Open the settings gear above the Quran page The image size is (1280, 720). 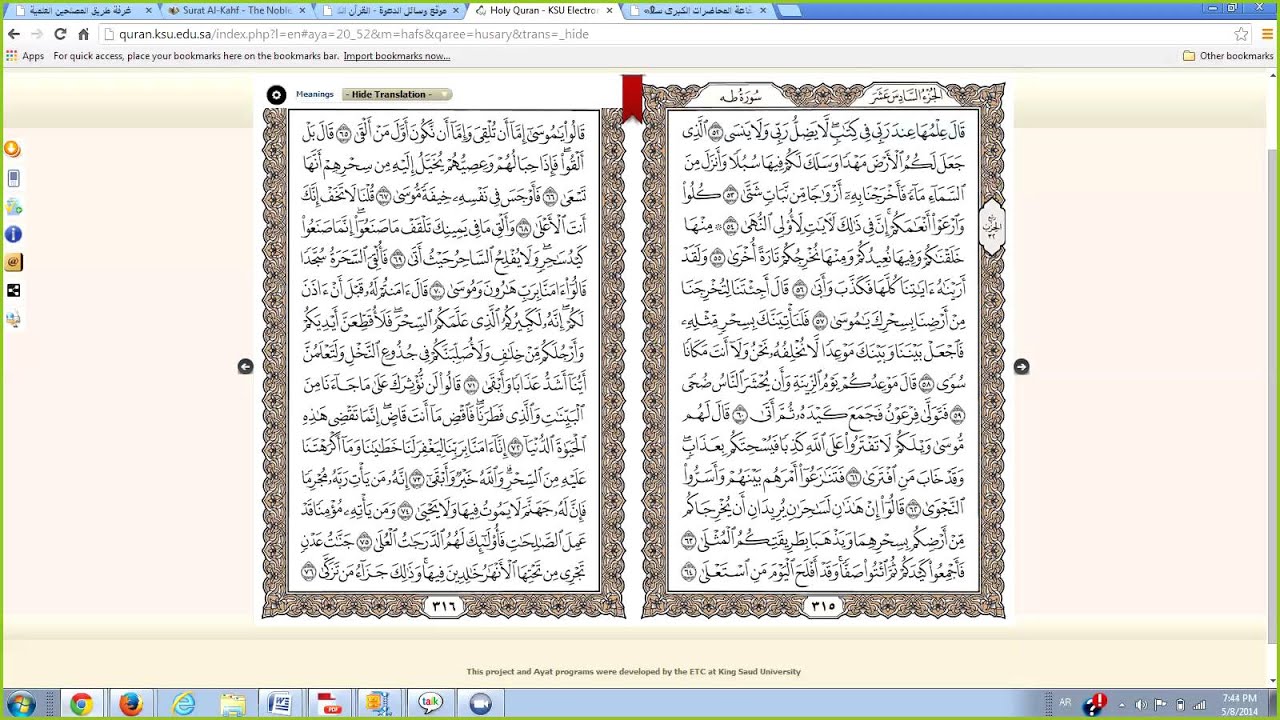[276, 95]
